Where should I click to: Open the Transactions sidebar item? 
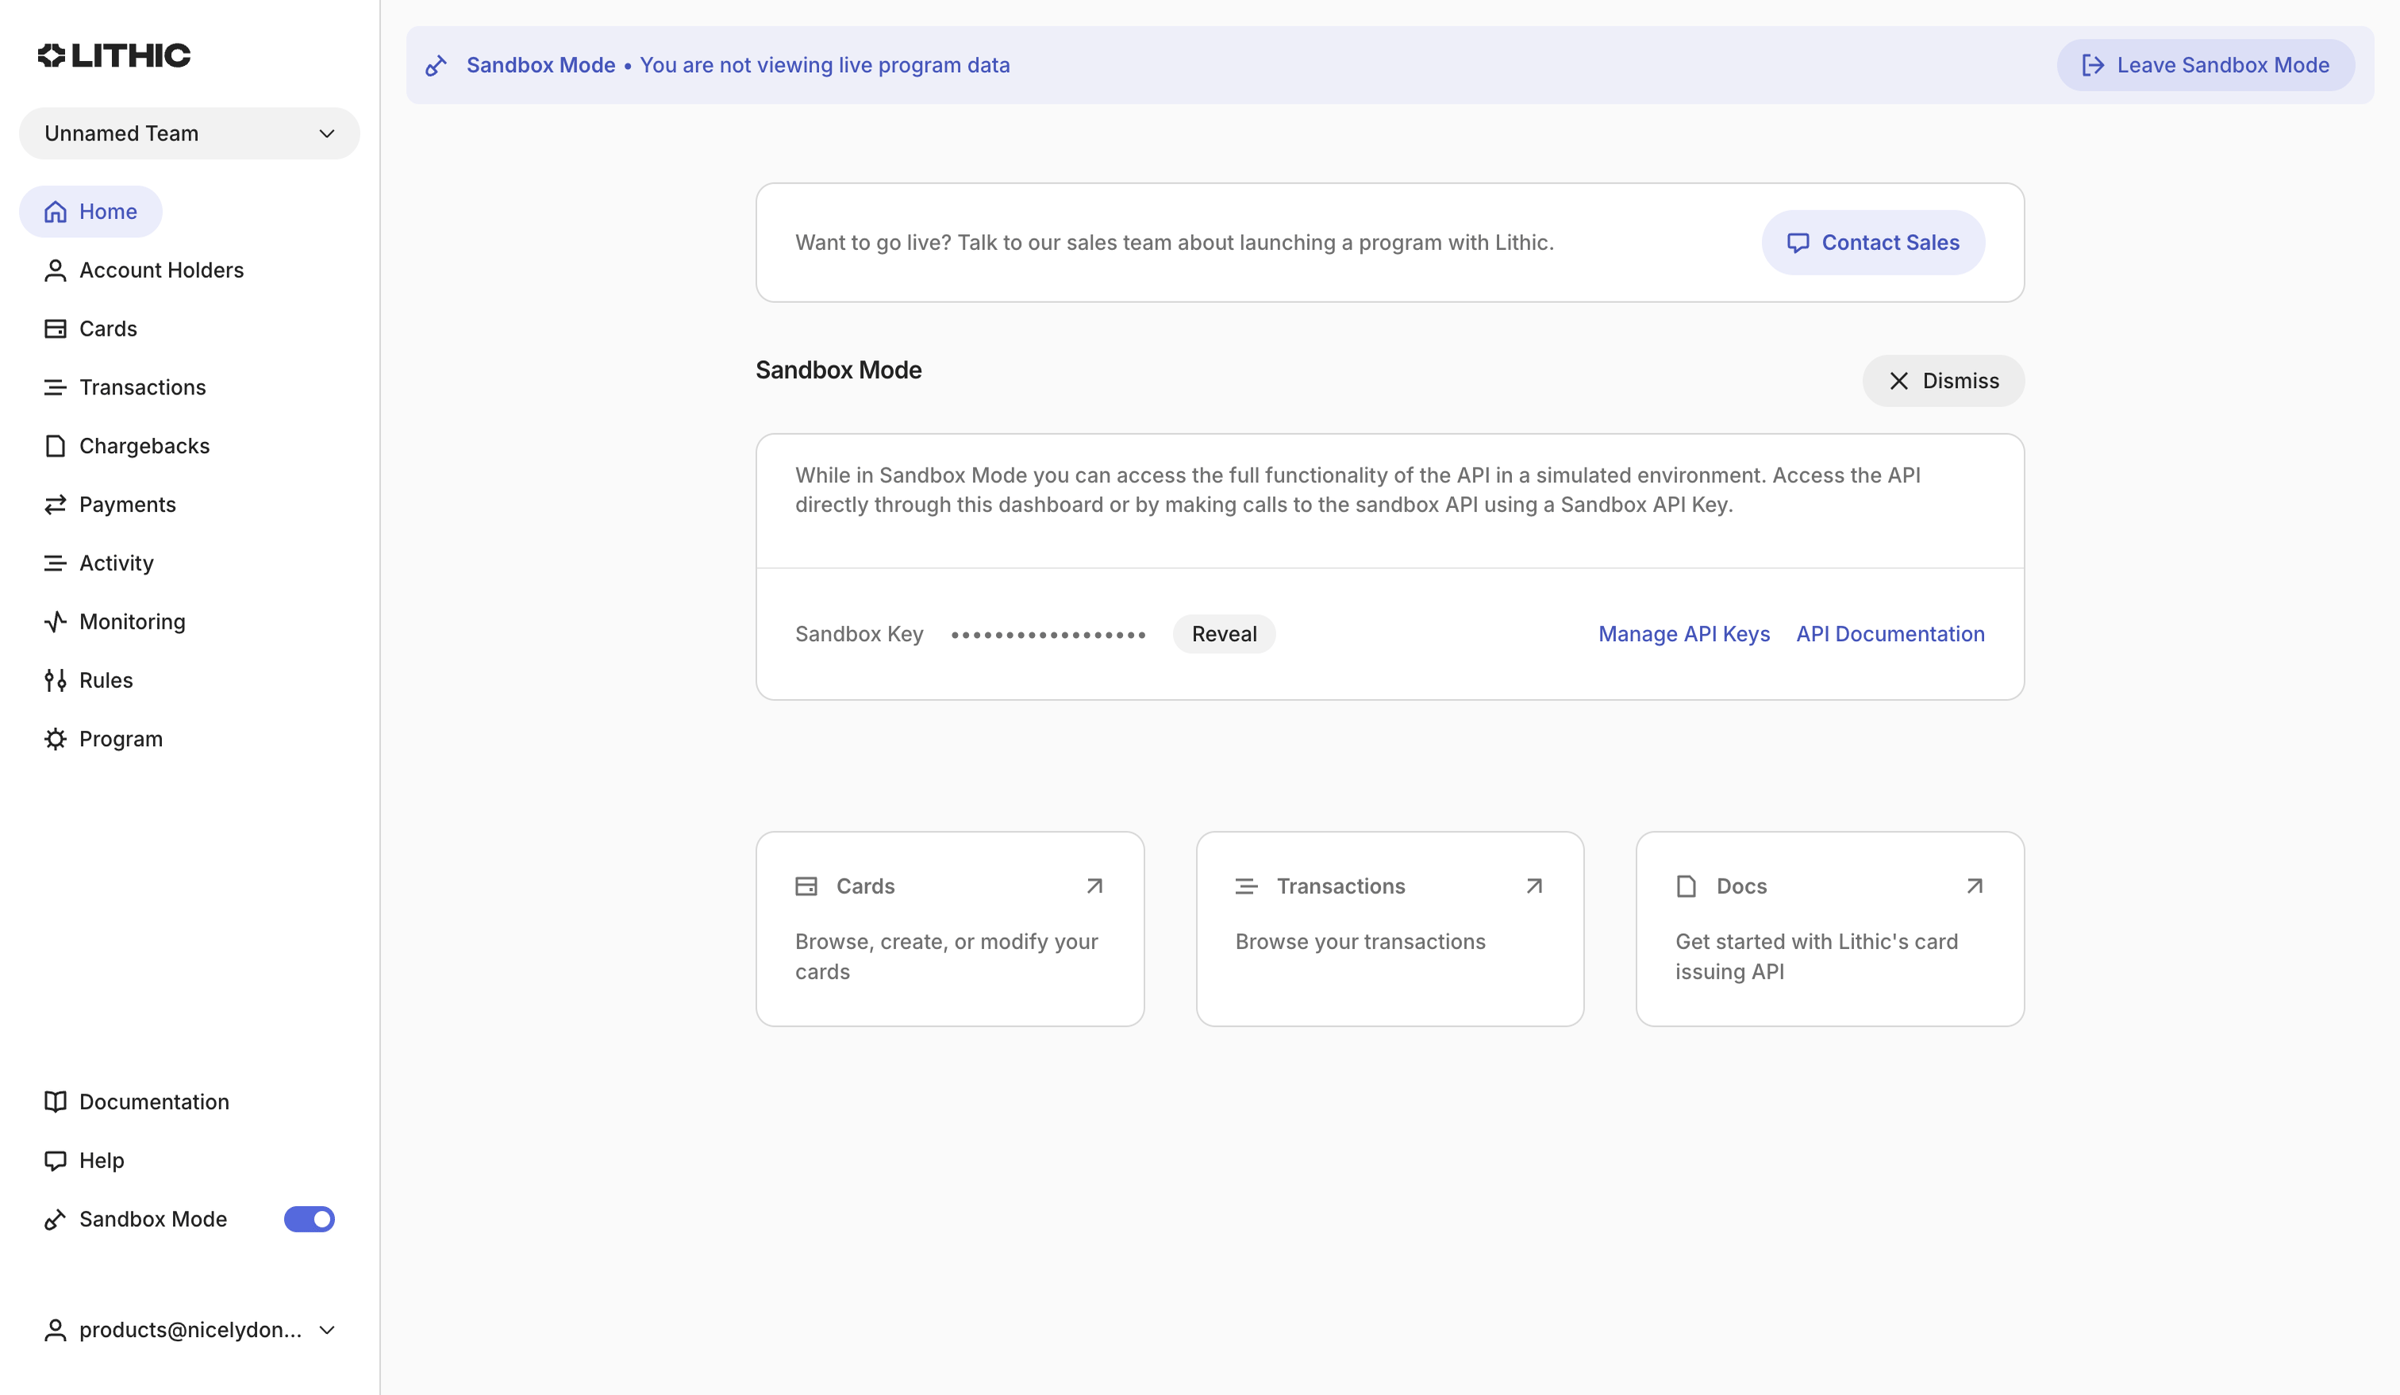[125, 387]
